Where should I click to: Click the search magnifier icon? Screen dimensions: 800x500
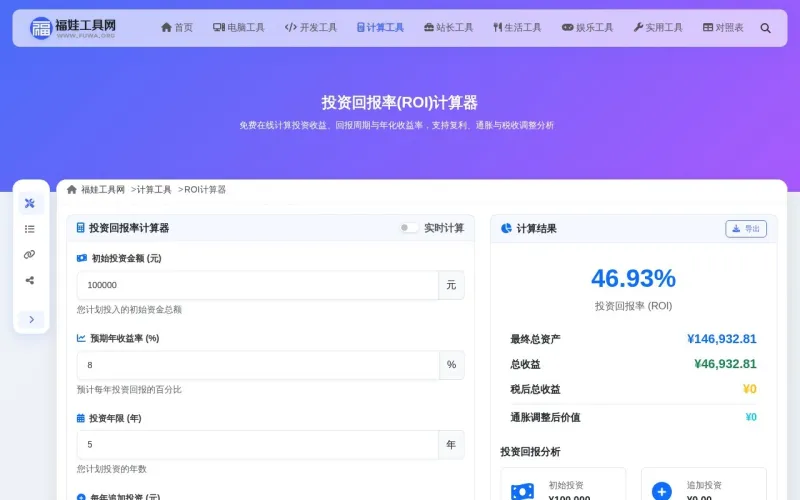pyautogui.click(x=765, y=28)
